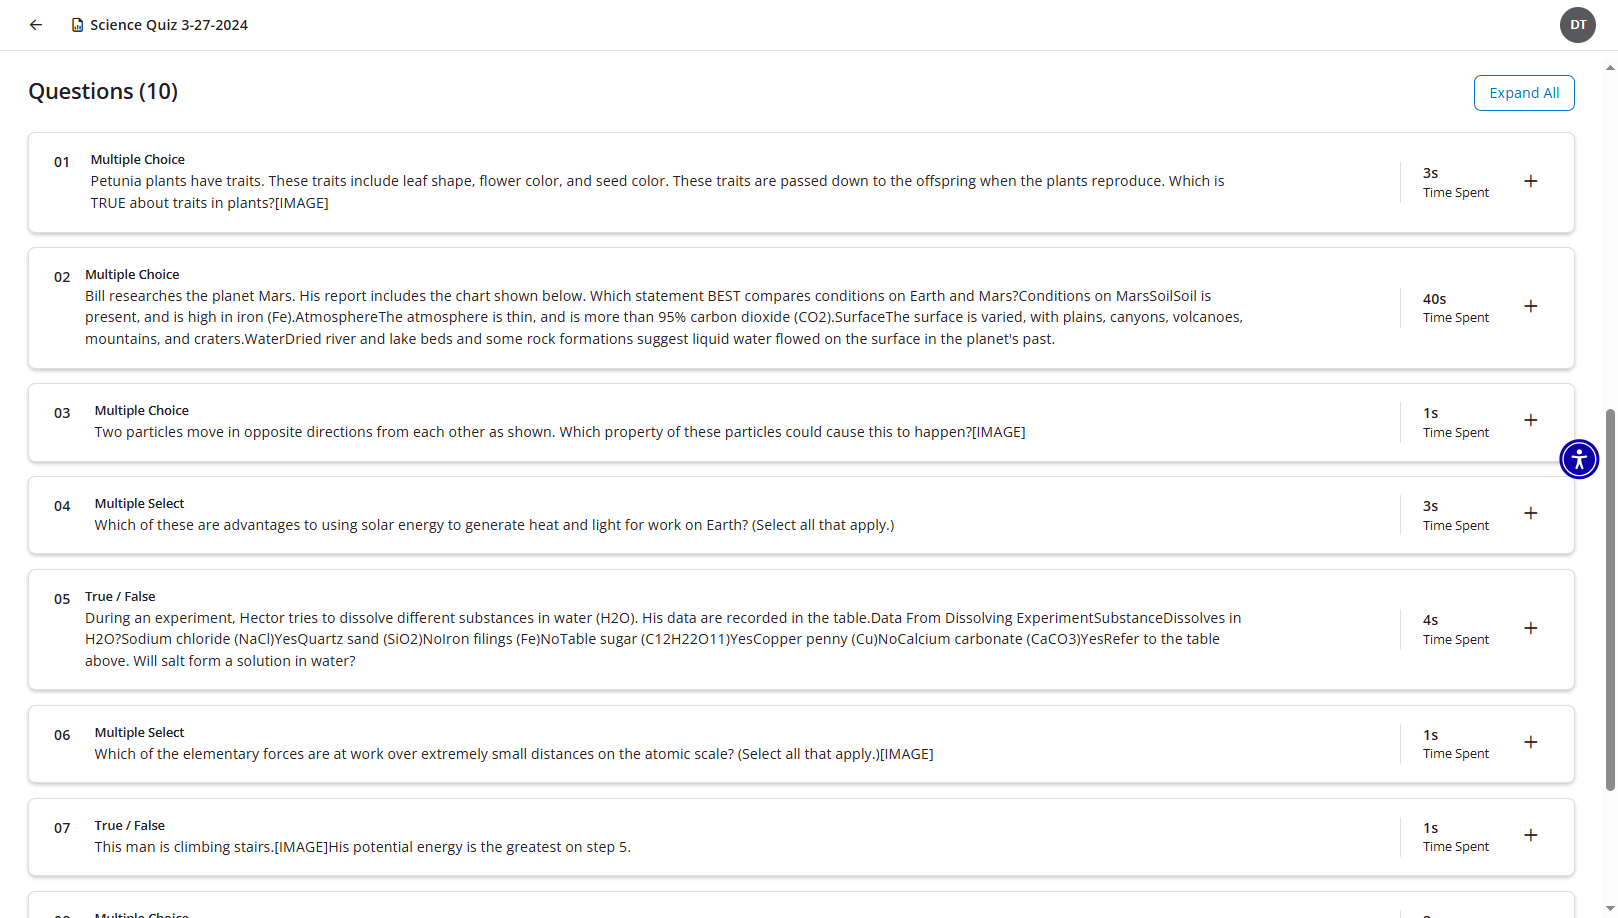Click the scrollbar down arrow
Viewport: 1618px width, 918px height.
click(x=1608, y=904)
